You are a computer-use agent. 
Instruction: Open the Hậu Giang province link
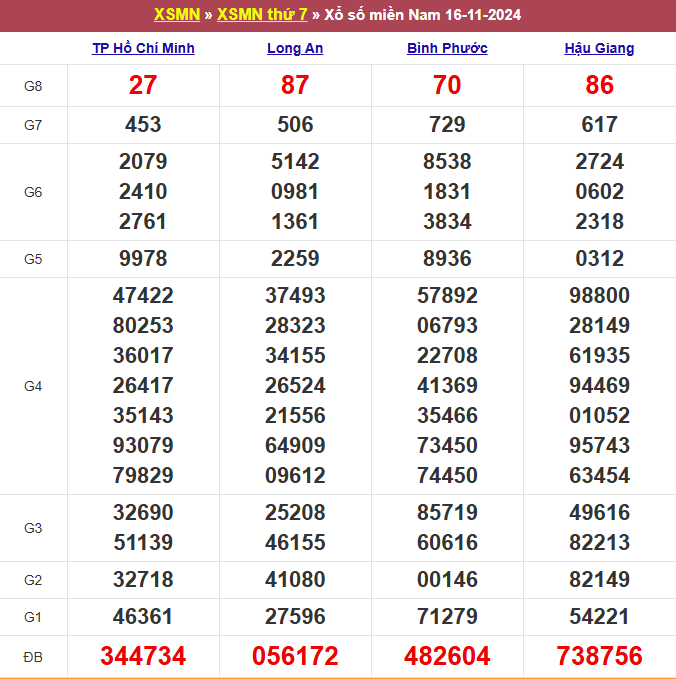[599, 48]
